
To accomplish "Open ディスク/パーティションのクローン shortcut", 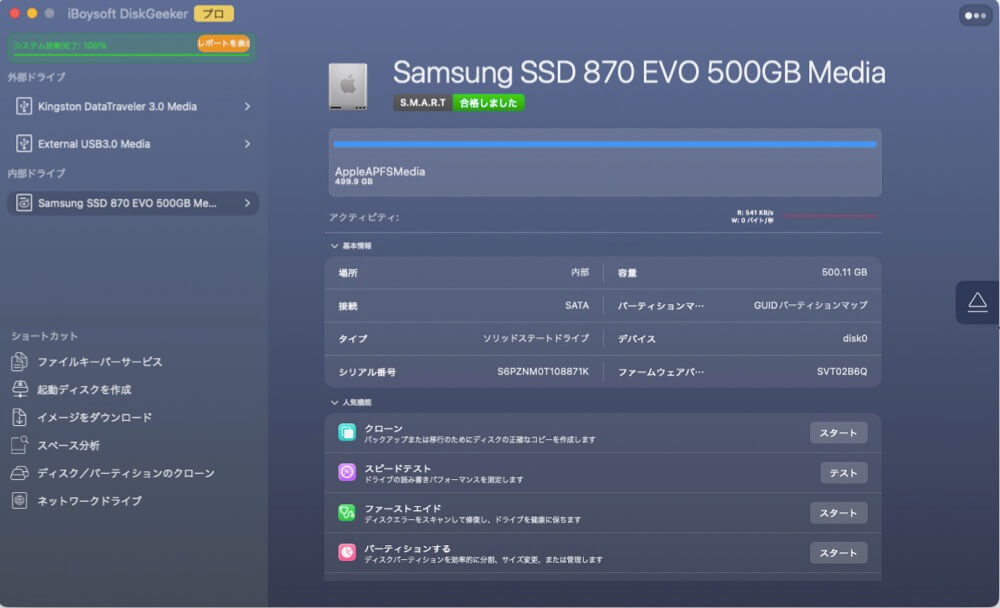I will pos(126,473).
